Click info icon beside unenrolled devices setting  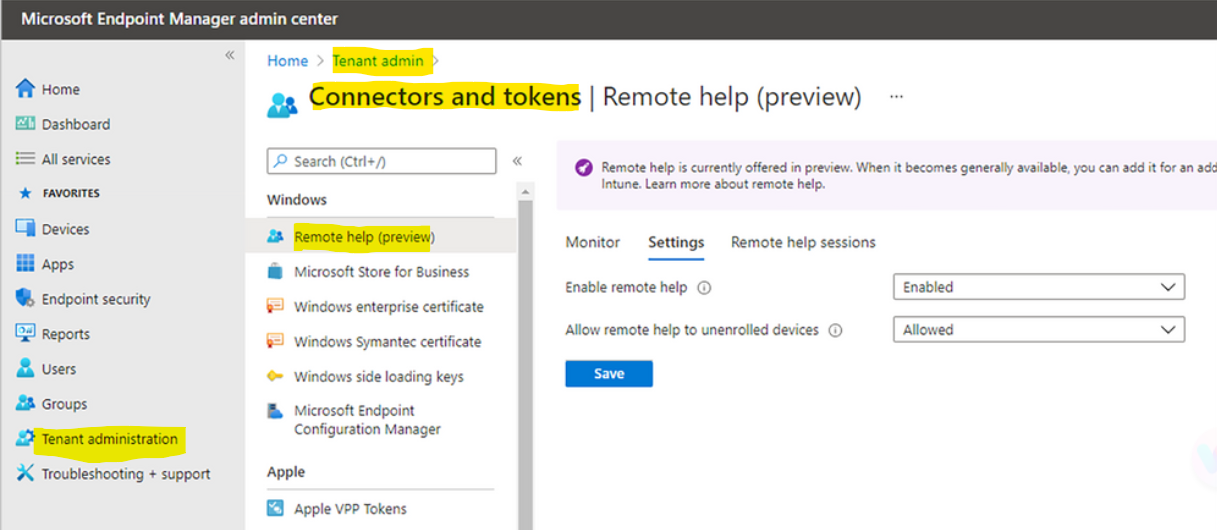[x=836, y=330]
